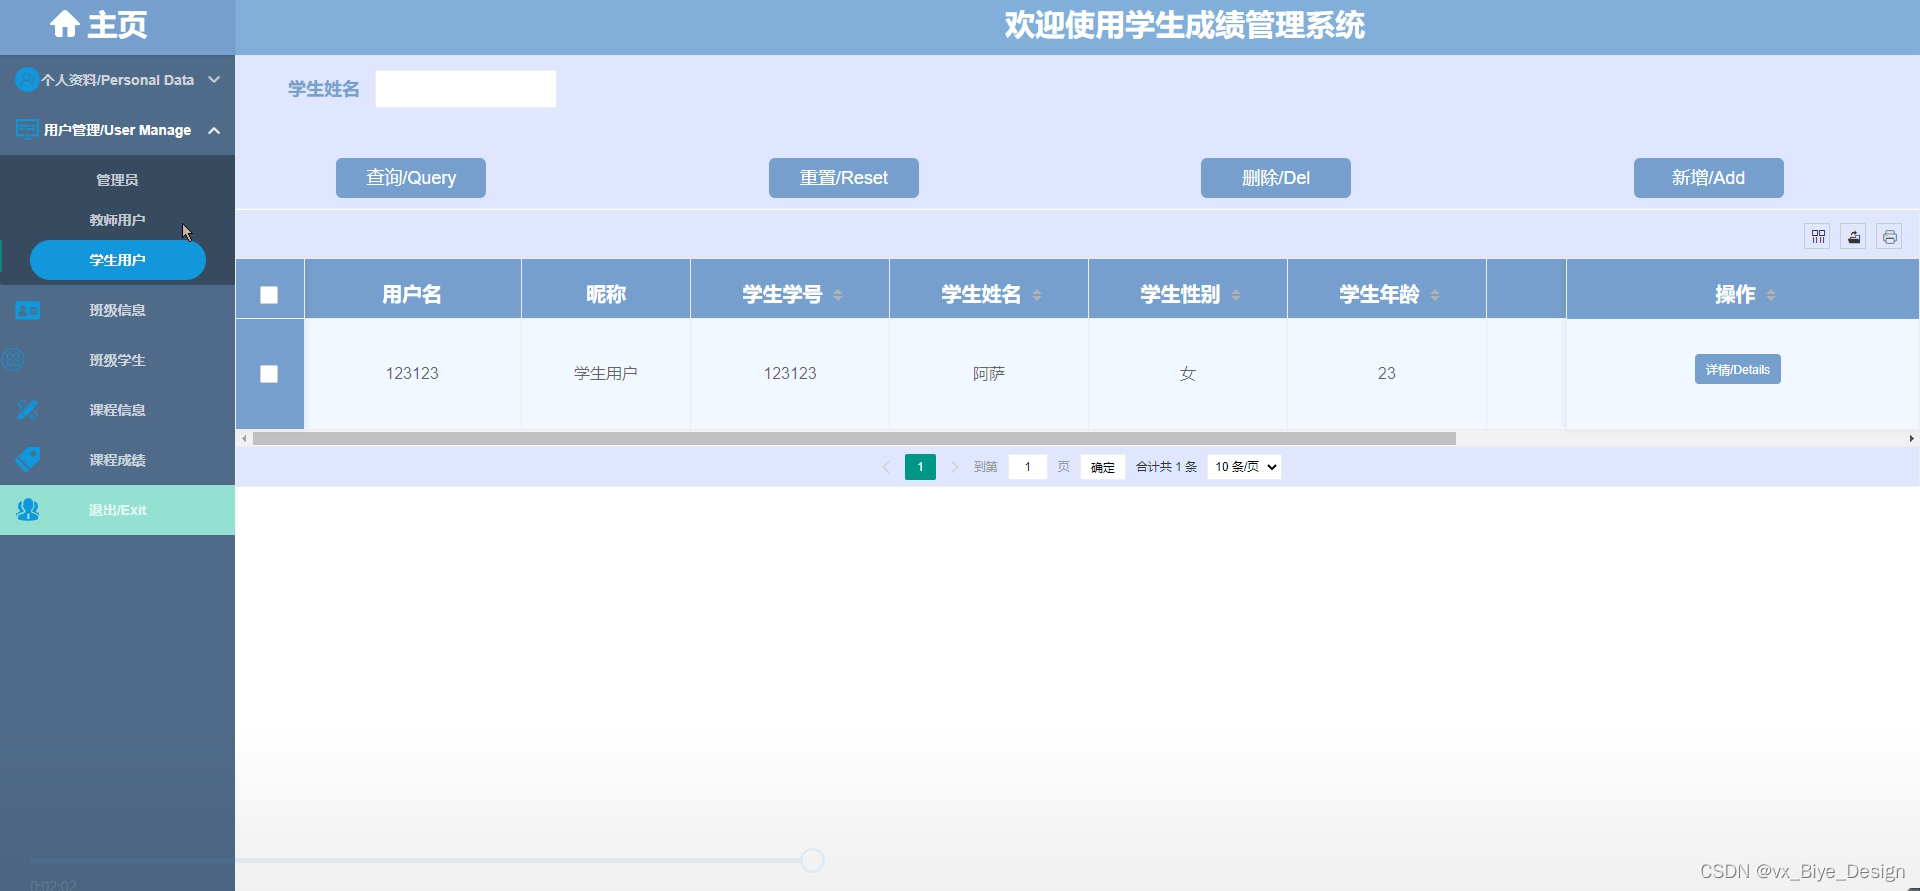
Task: Click the 确定 pagination confirm button
Action: [1103, 467]
